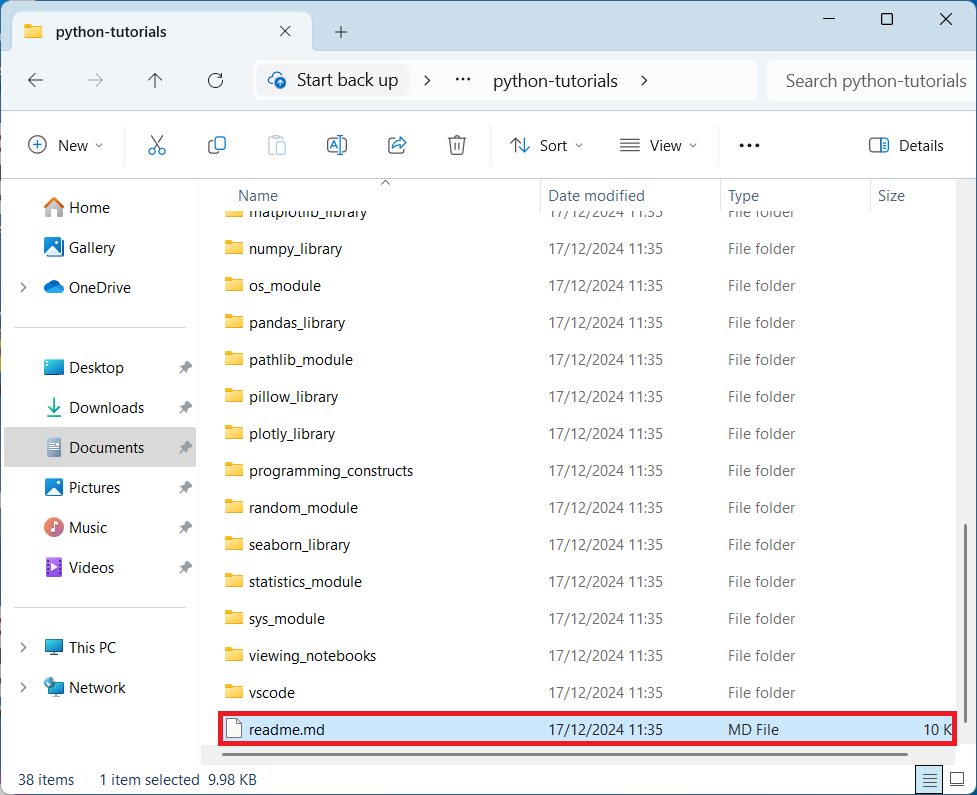This screenshot has width=977, height=795.
Task: Click the Cut scissors icon
Action: [157, 145]
